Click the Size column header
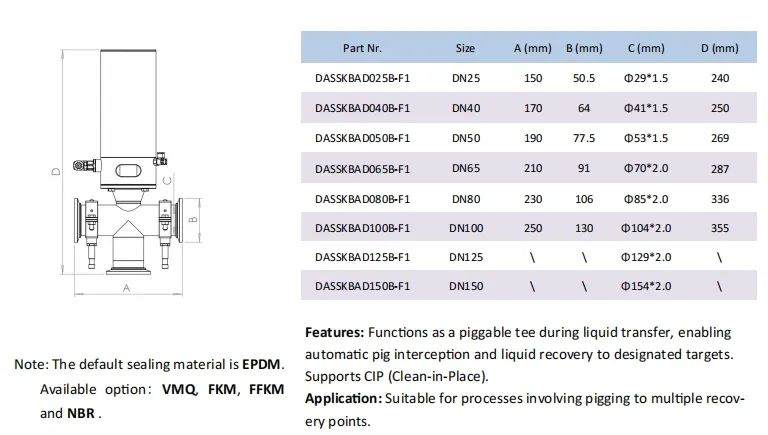This screenshot has width=768, height=435. 465,48
